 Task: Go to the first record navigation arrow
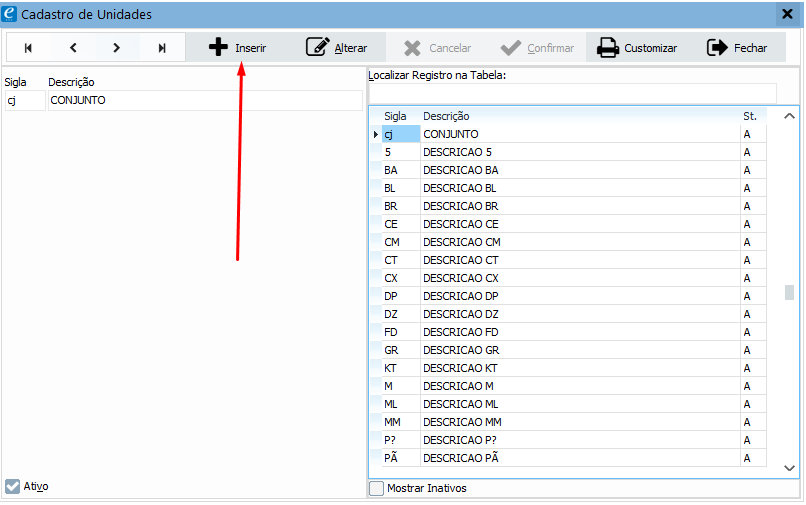coord(28,48)
